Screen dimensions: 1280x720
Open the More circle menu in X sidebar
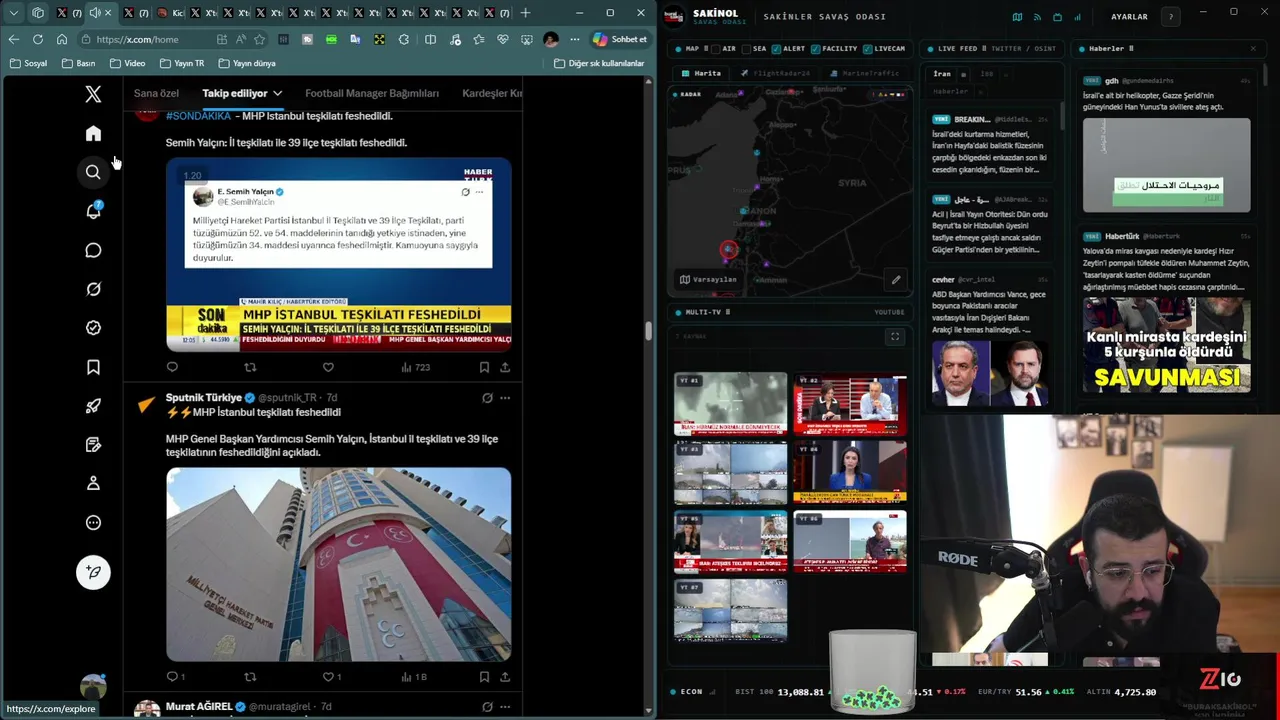pos(93,522)
